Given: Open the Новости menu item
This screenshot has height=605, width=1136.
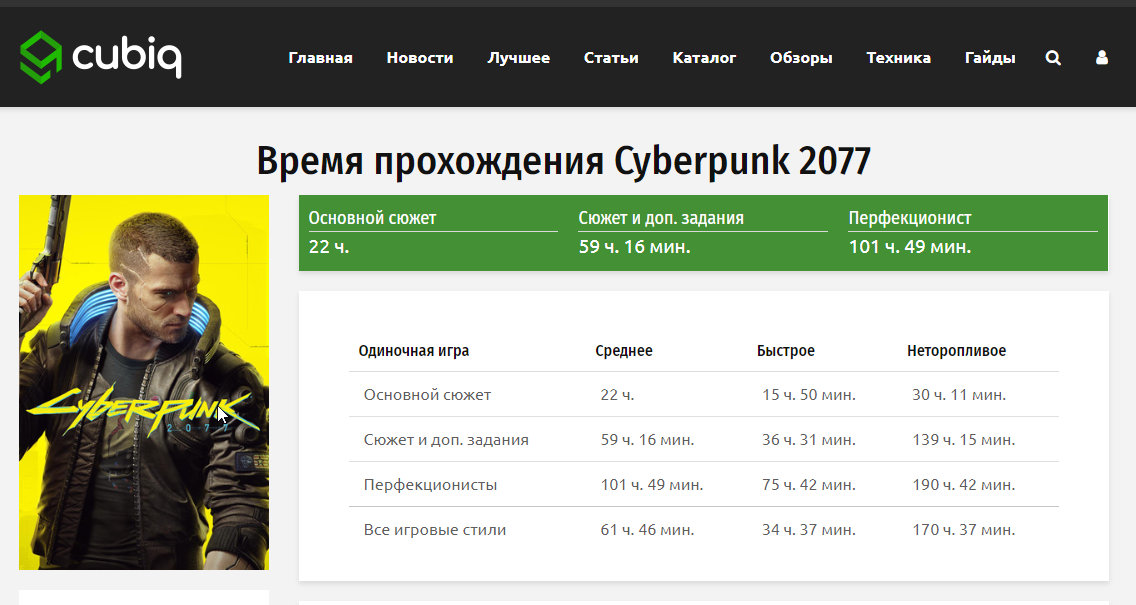Looking at the screenshot, I should [x=420, y=58].
